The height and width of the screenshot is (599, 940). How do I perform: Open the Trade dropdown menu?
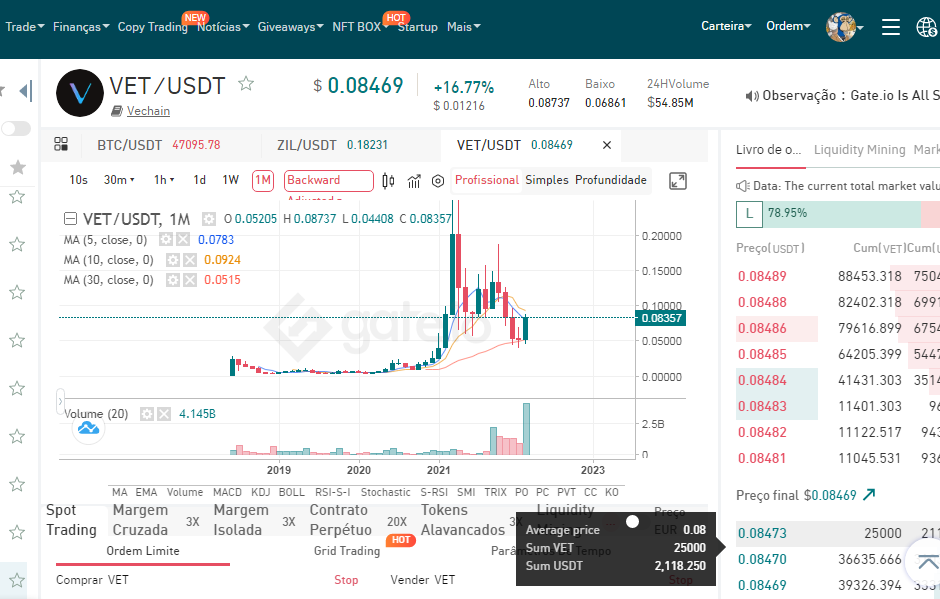pyautogui.click(x=25, y=27)
